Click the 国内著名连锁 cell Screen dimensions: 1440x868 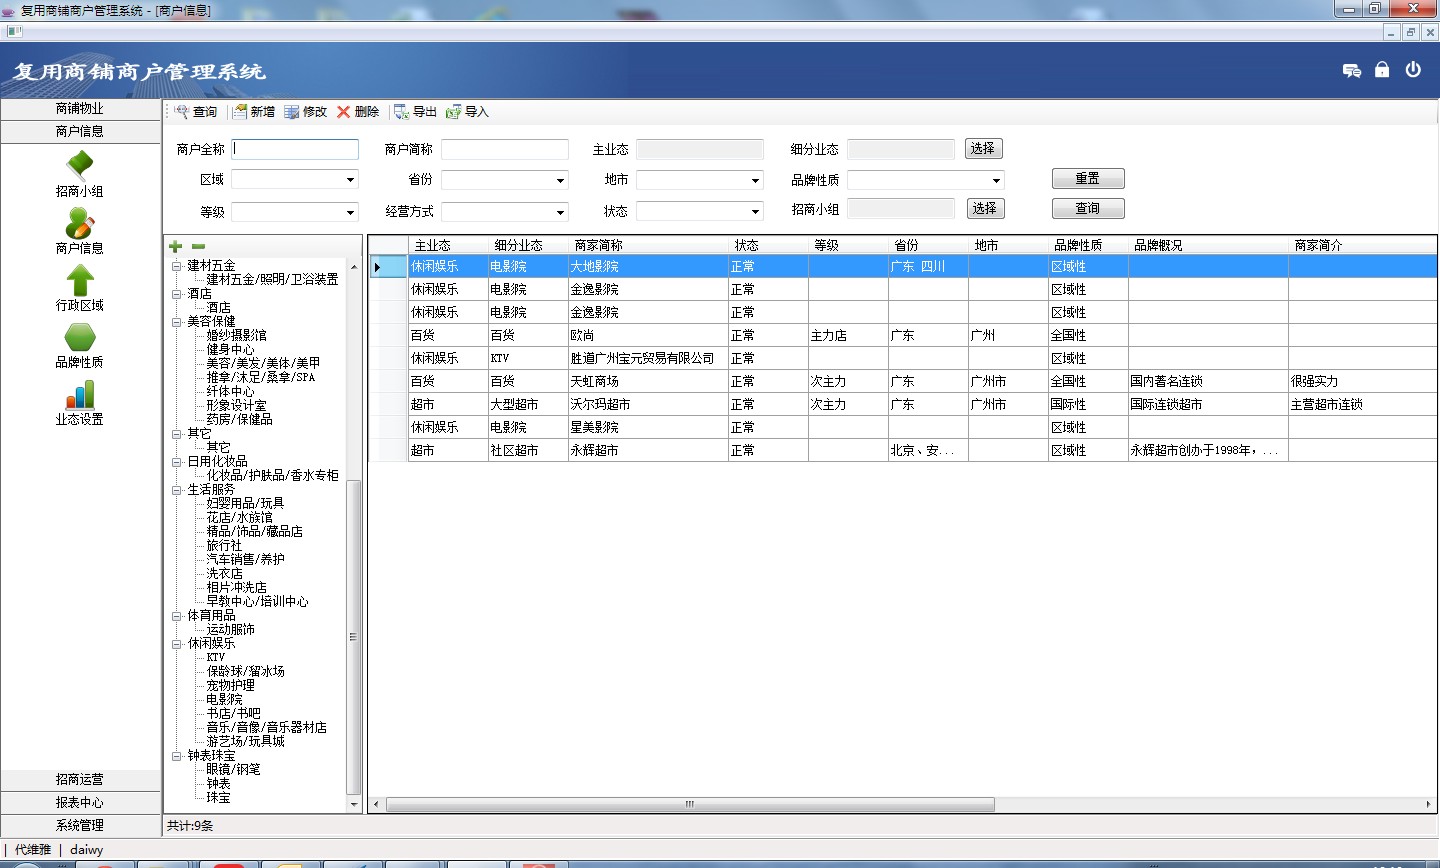(x=1208, y=381)
